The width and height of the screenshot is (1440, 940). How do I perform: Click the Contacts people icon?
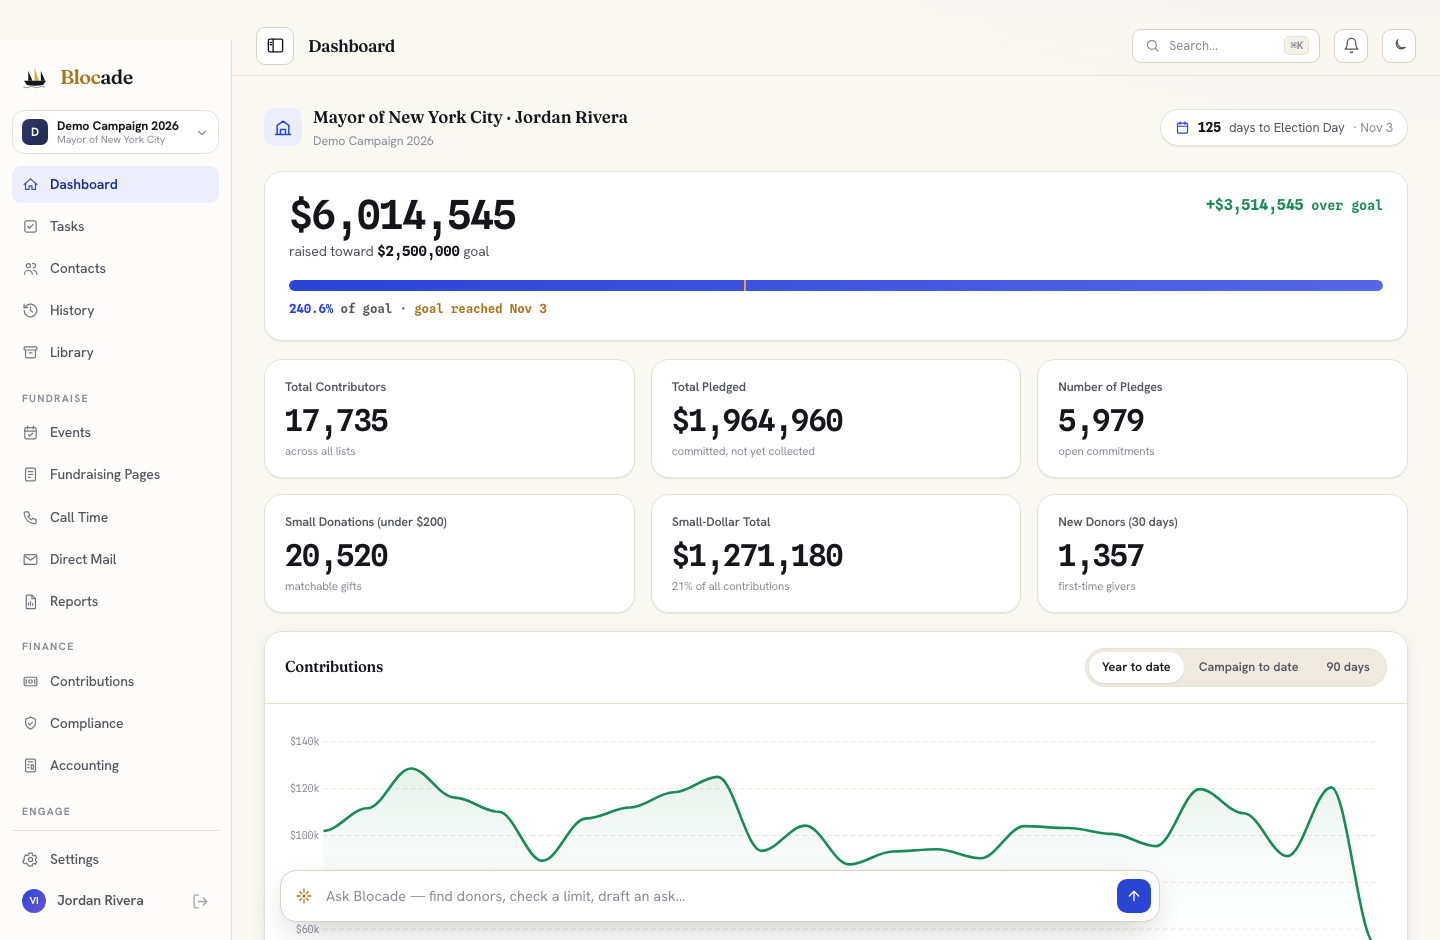pos(31,269)
